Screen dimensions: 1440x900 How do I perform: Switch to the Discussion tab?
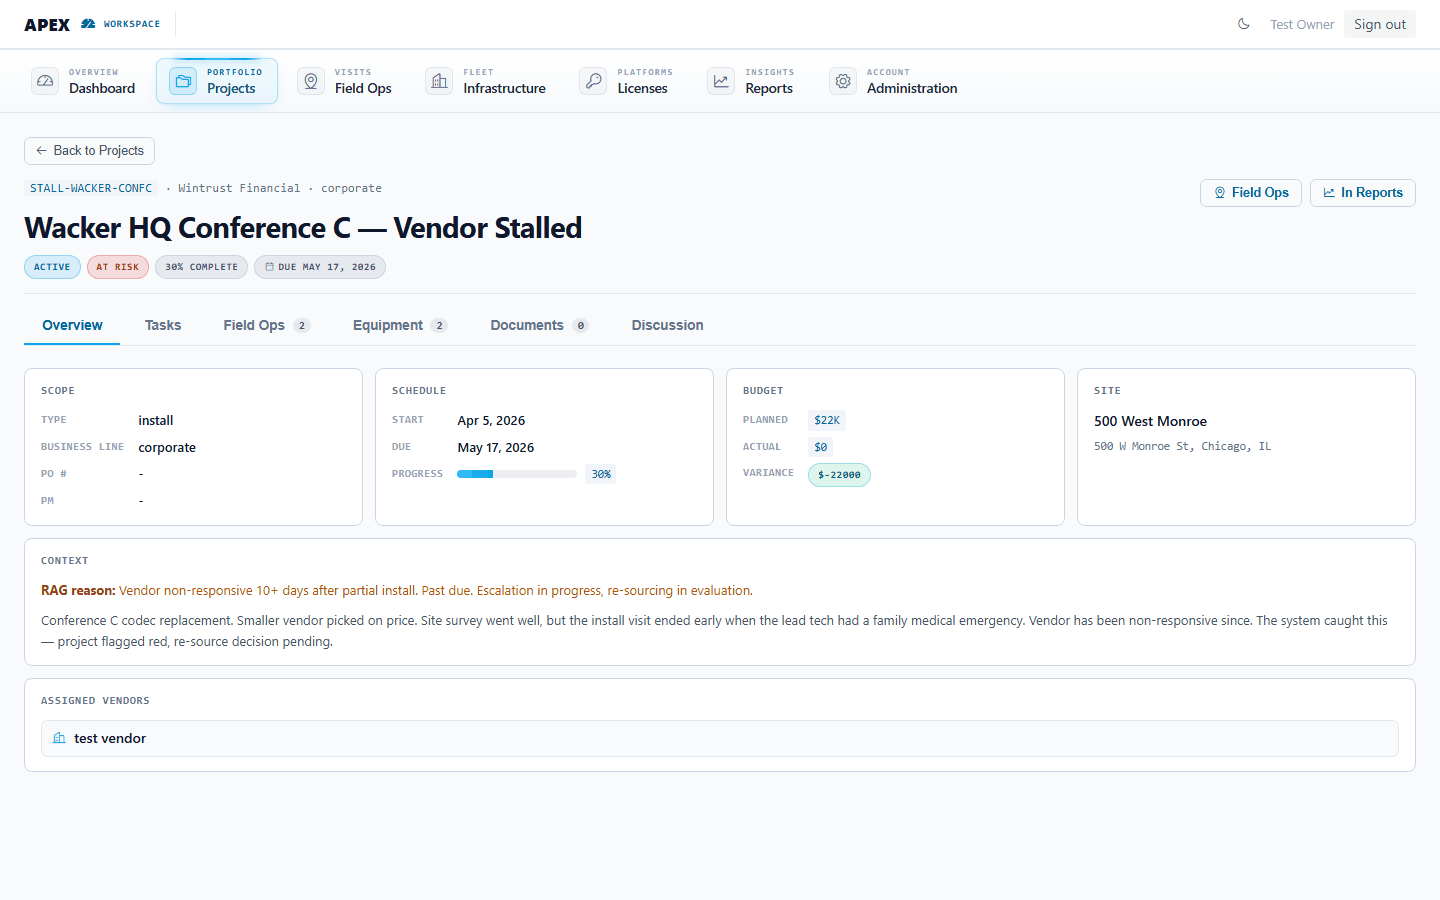[x=667, y=325]
